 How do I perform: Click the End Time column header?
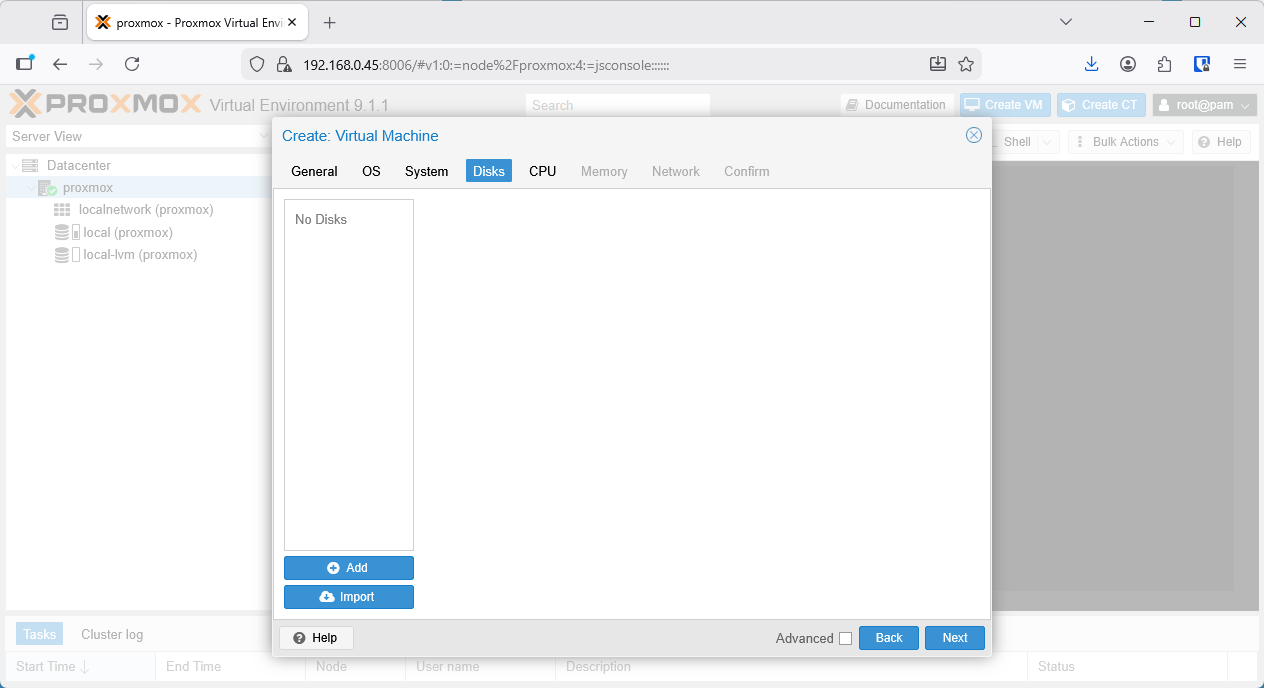[x=230, y=666]
